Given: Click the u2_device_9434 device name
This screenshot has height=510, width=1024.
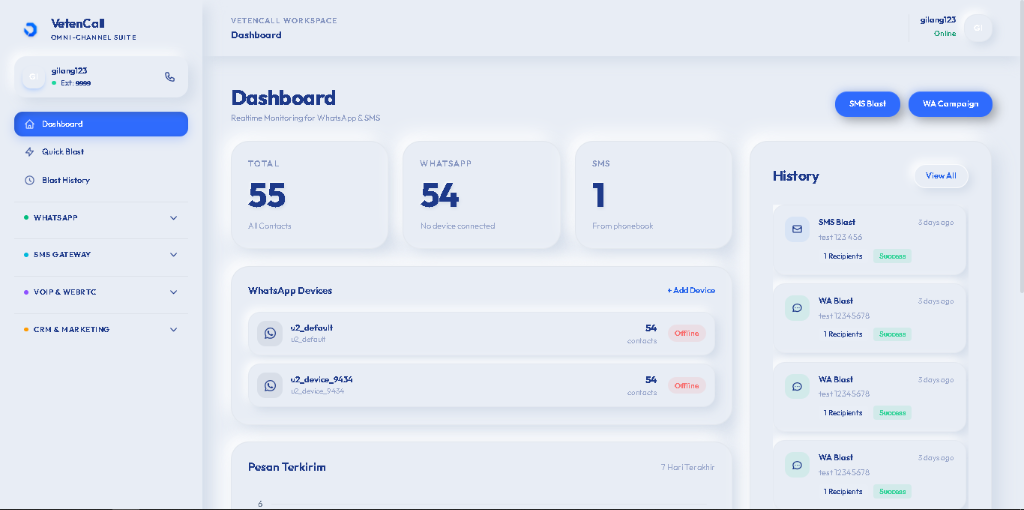Looking at the screenshot, I should [x=322, y=380].
